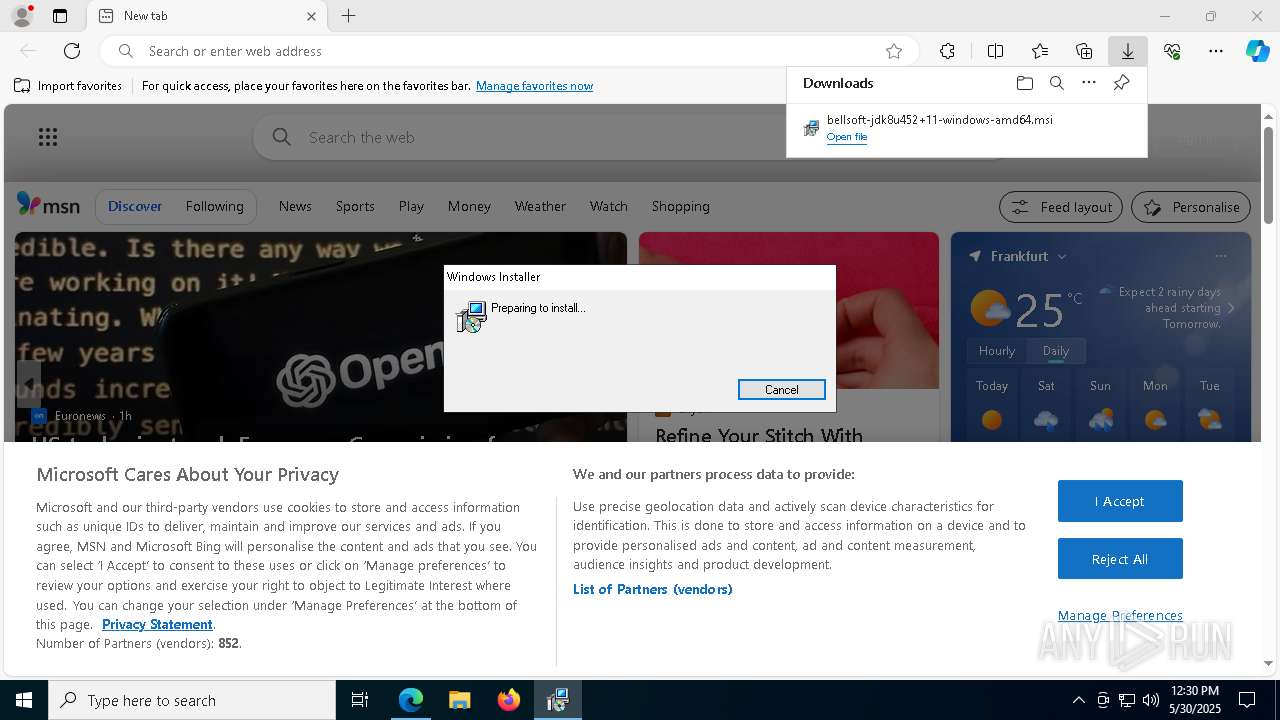Image resolution: width=1280 pixels, height=720 pixels.
Task: Toggle the split screen icon
Action: [x=995, y=51]
